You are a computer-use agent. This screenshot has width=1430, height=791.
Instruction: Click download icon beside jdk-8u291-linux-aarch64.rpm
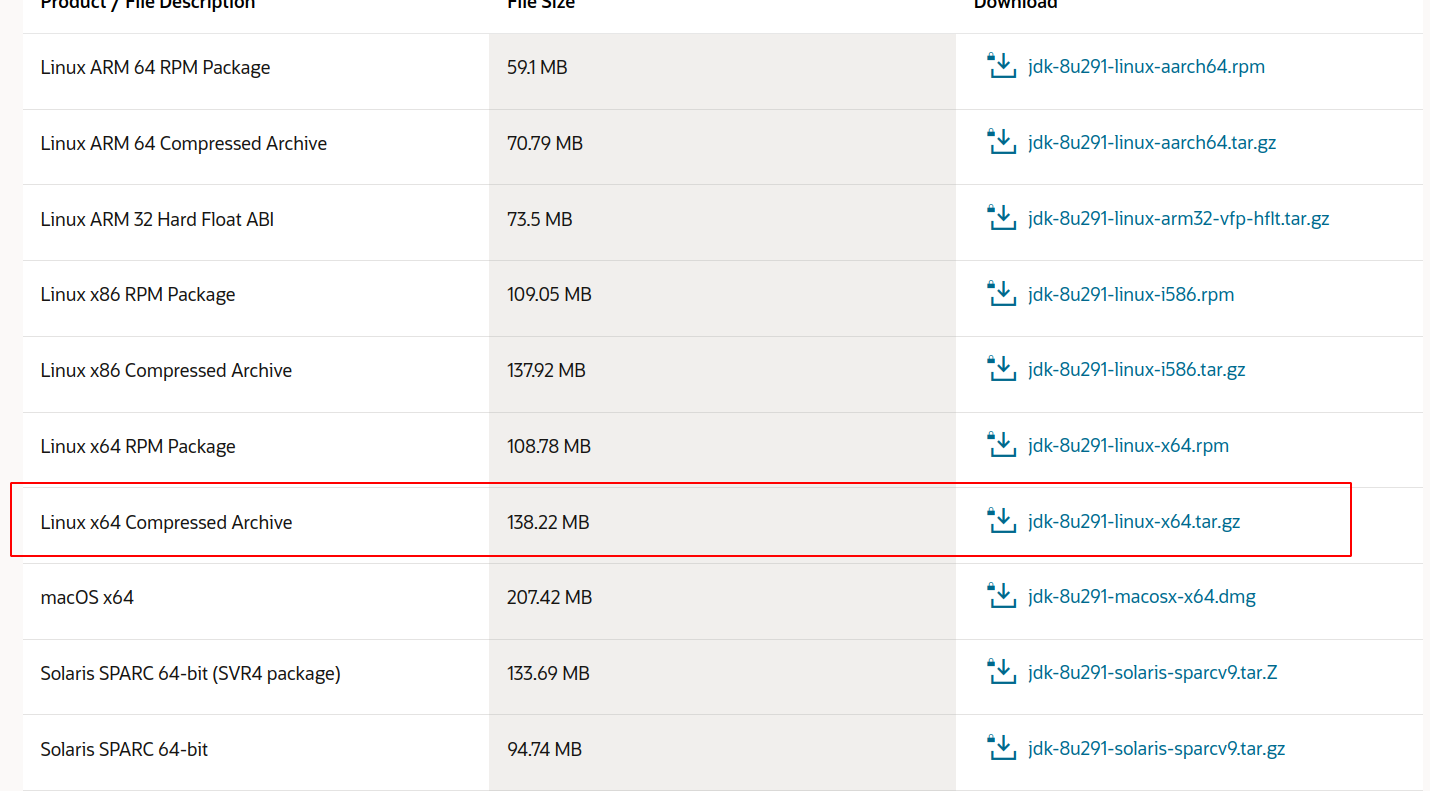[1001, 66]
